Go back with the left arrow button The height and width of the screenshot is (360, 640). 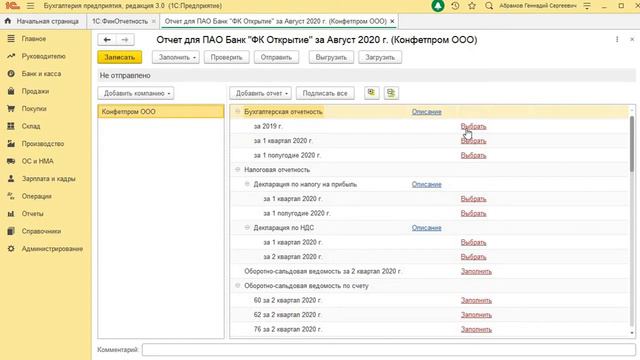coord(107,40)
